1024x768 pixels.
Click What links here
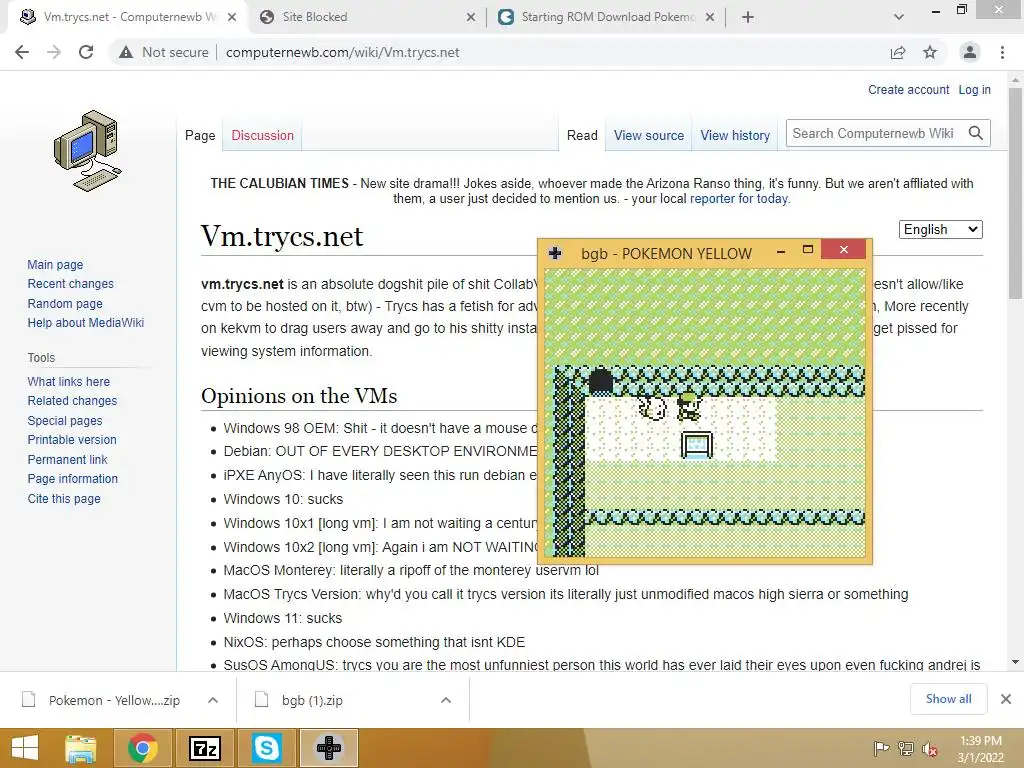click(69, 381)
